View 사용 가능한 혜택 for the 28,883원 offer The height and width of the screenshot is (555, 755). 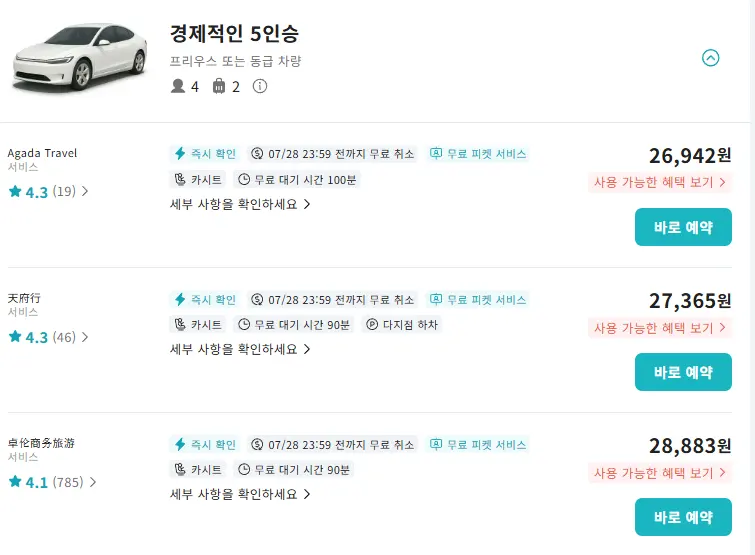tap(660, 473)
